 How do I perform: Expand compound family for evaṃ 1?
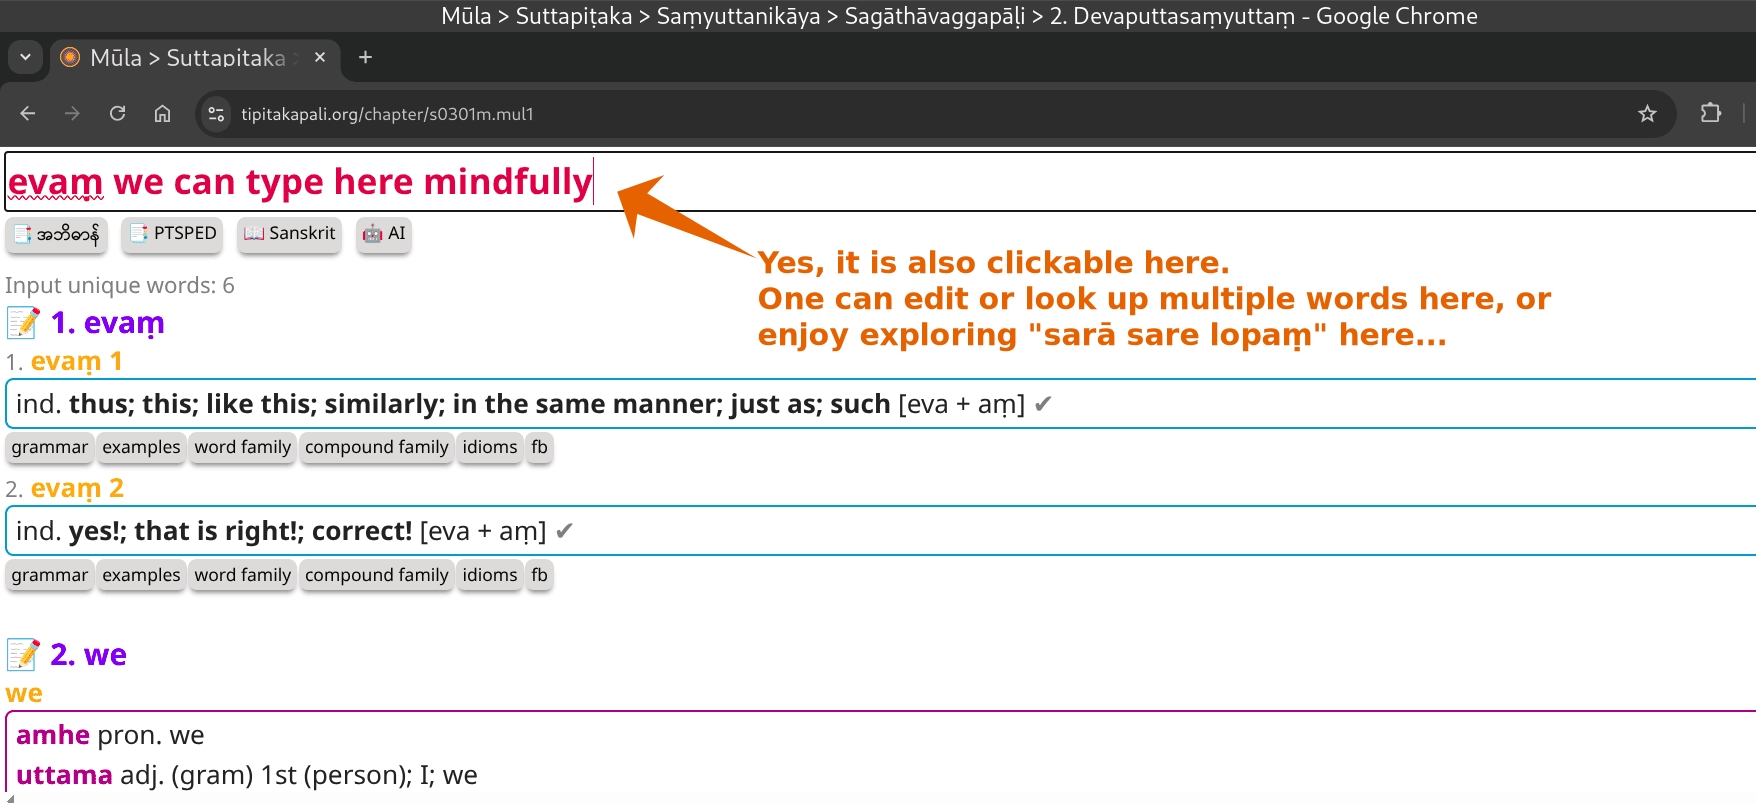click(x=377, y=447)
